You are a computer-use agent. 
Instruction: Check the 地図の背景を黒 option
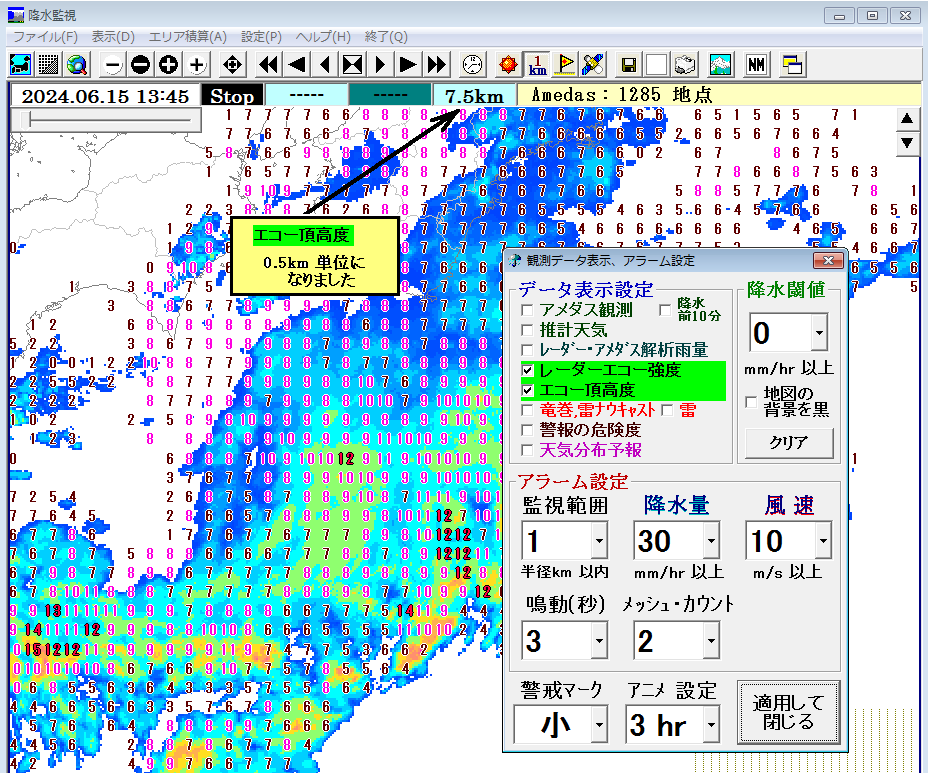(752, 402)
